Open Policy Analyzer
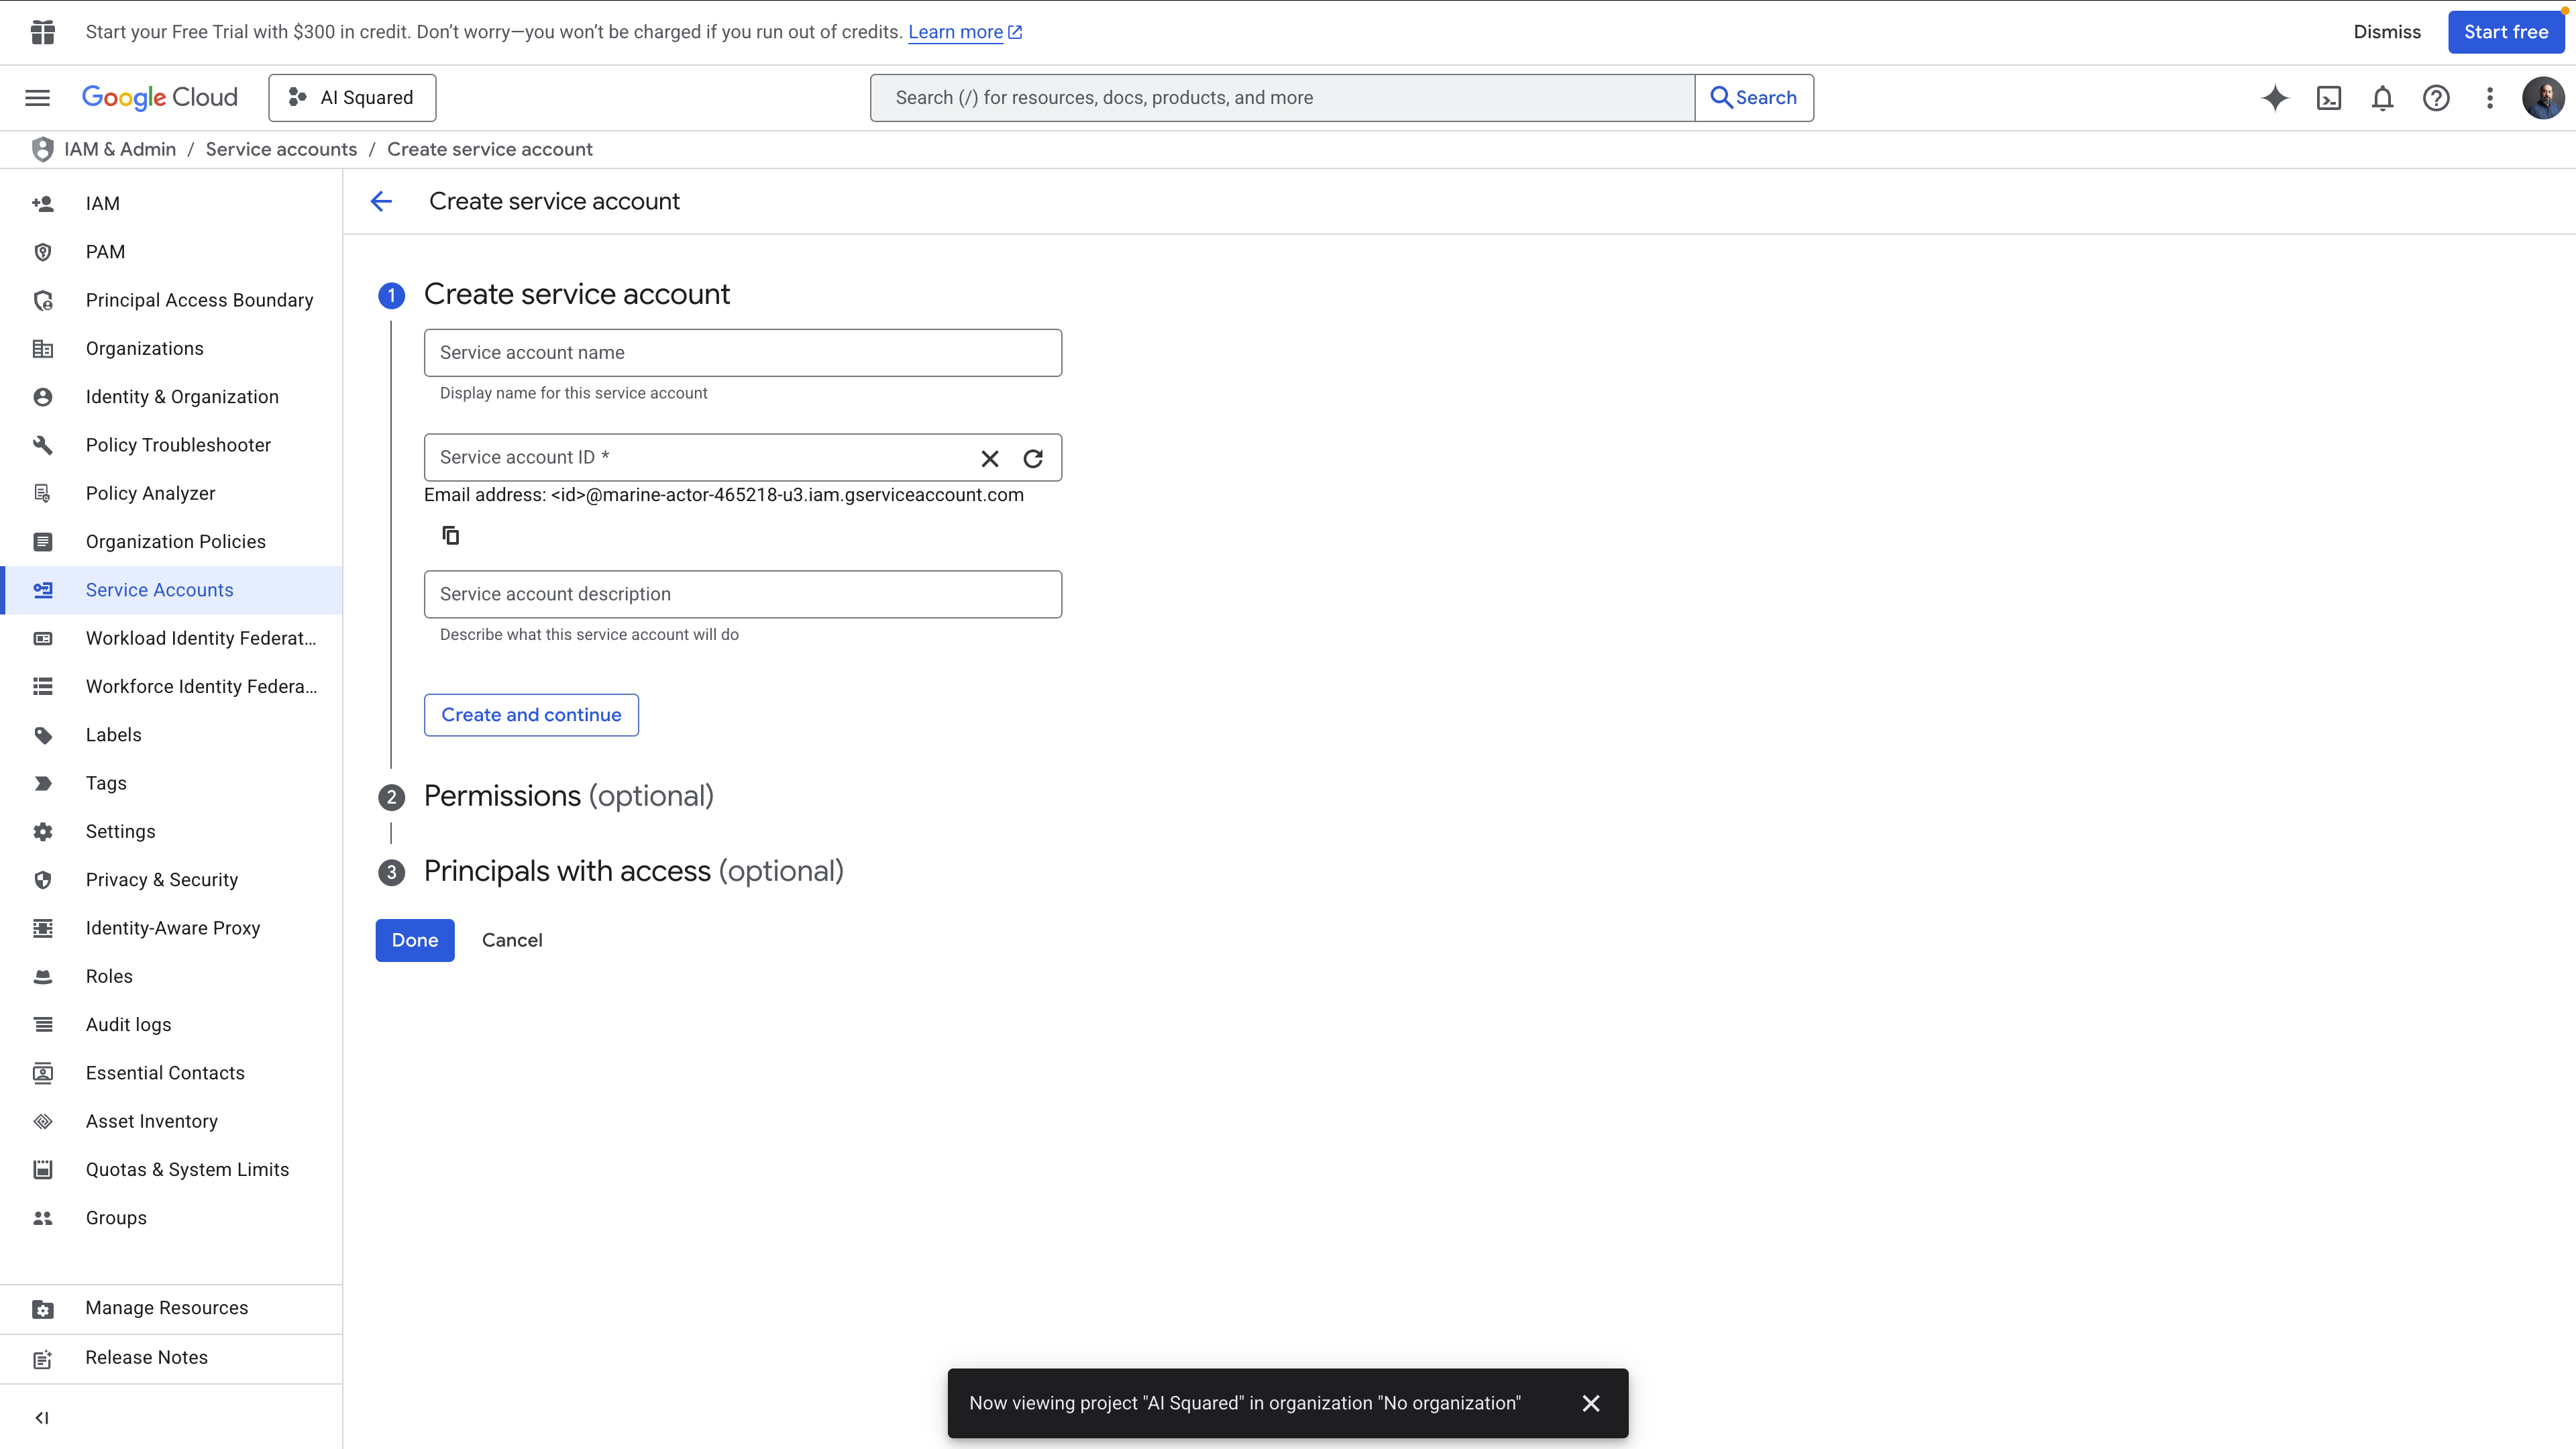Image resolution: width=2576 pixels, height=1449 pixels. [172, 493]
